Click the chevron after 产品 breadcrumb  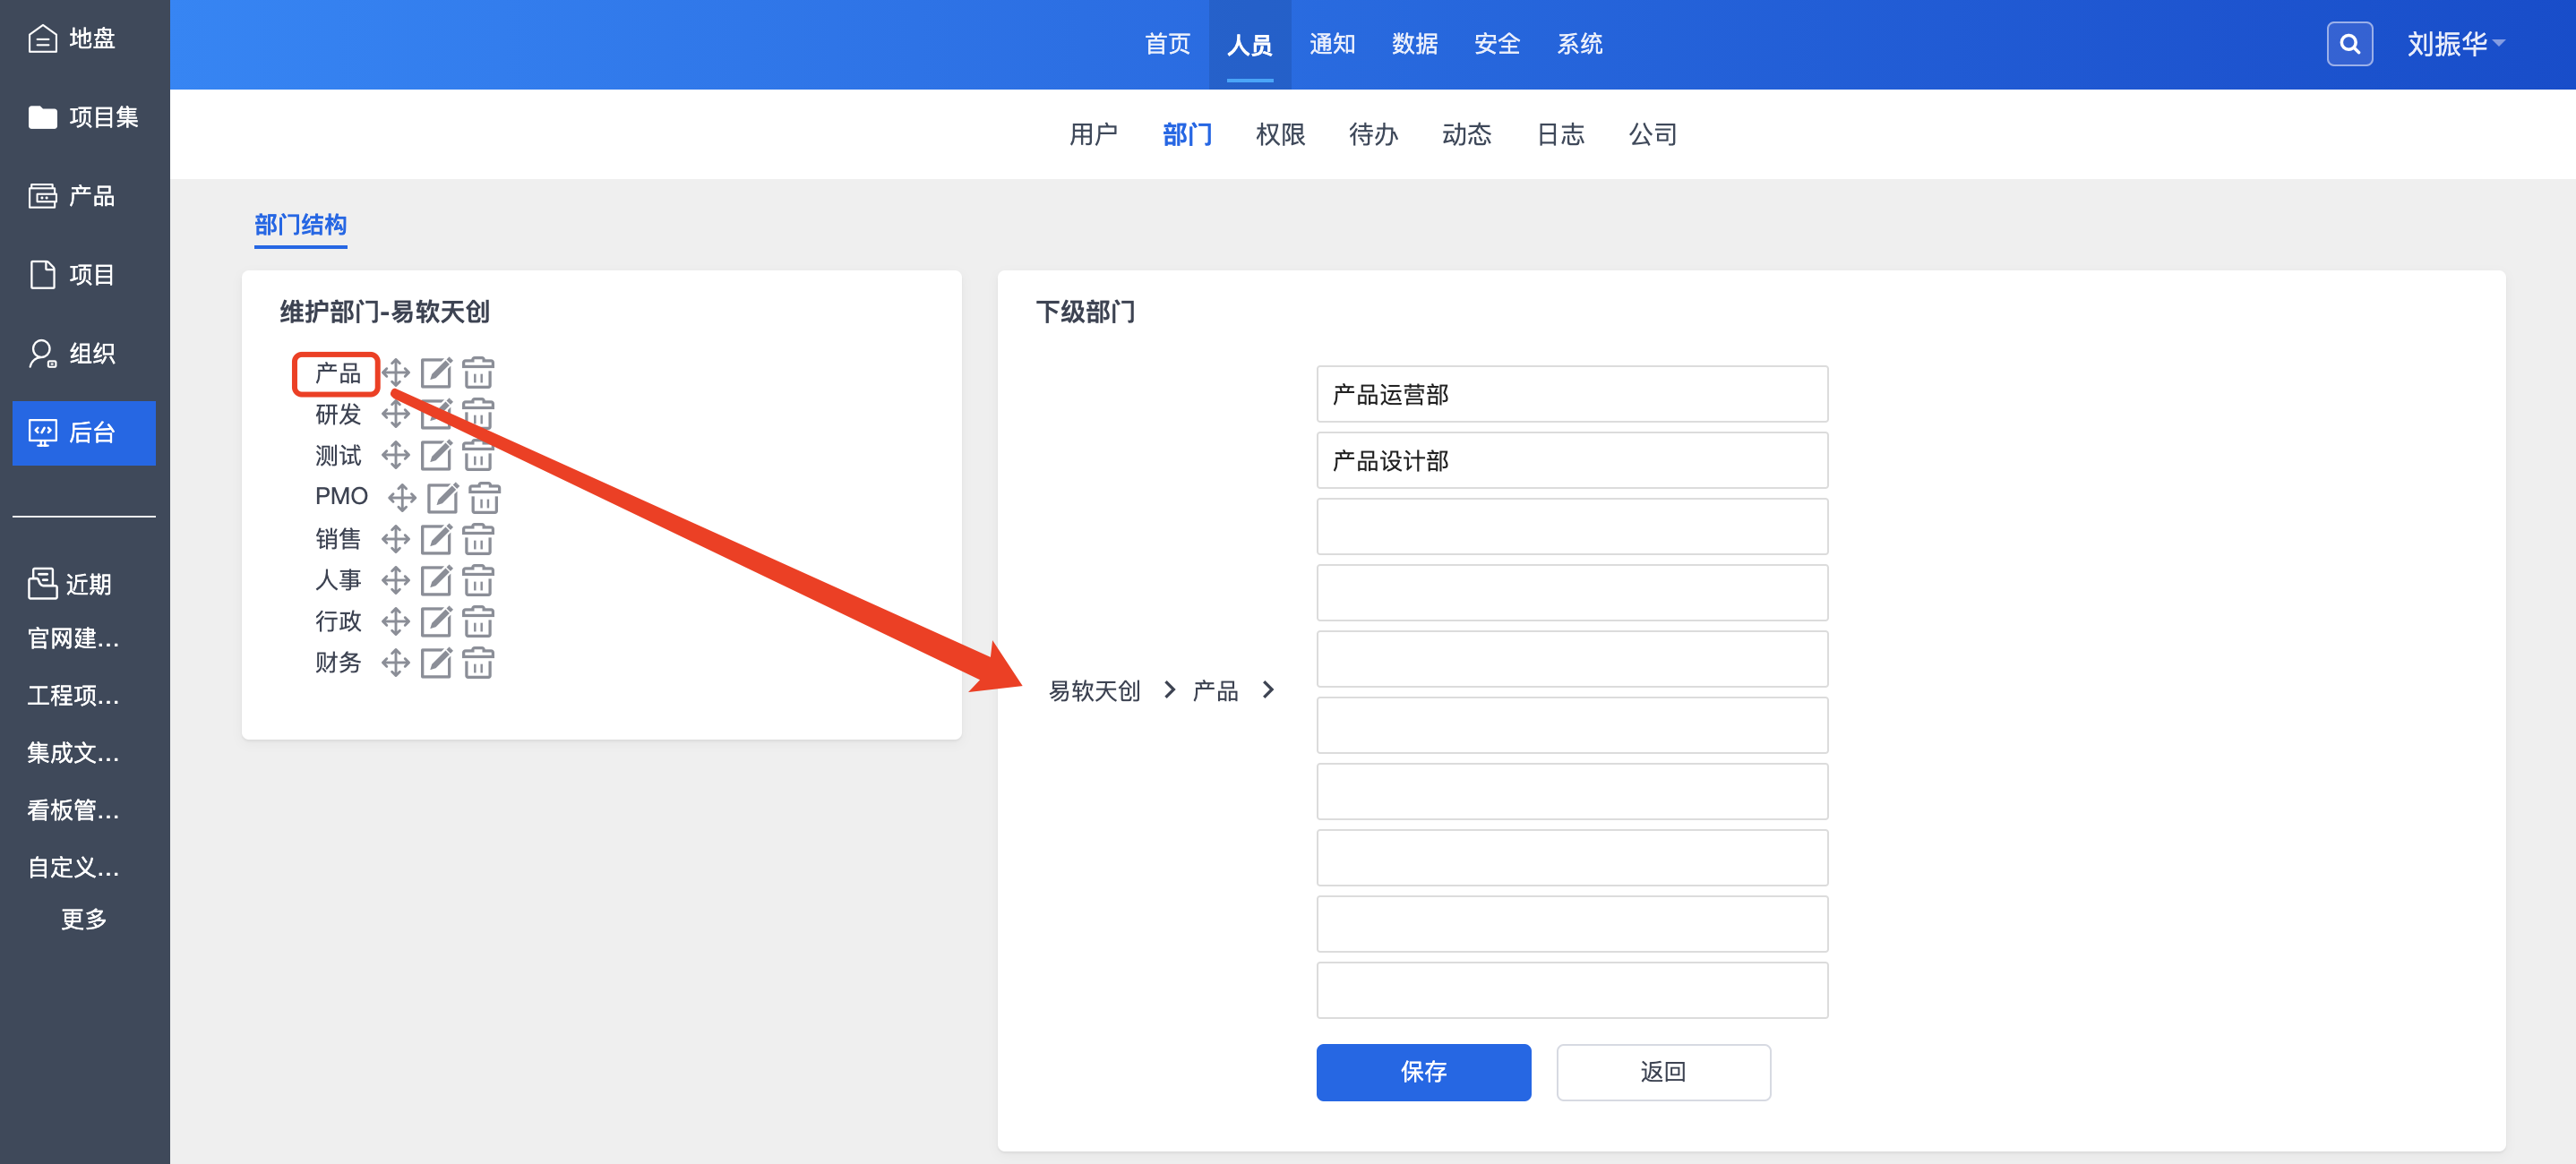(1268, 690)
